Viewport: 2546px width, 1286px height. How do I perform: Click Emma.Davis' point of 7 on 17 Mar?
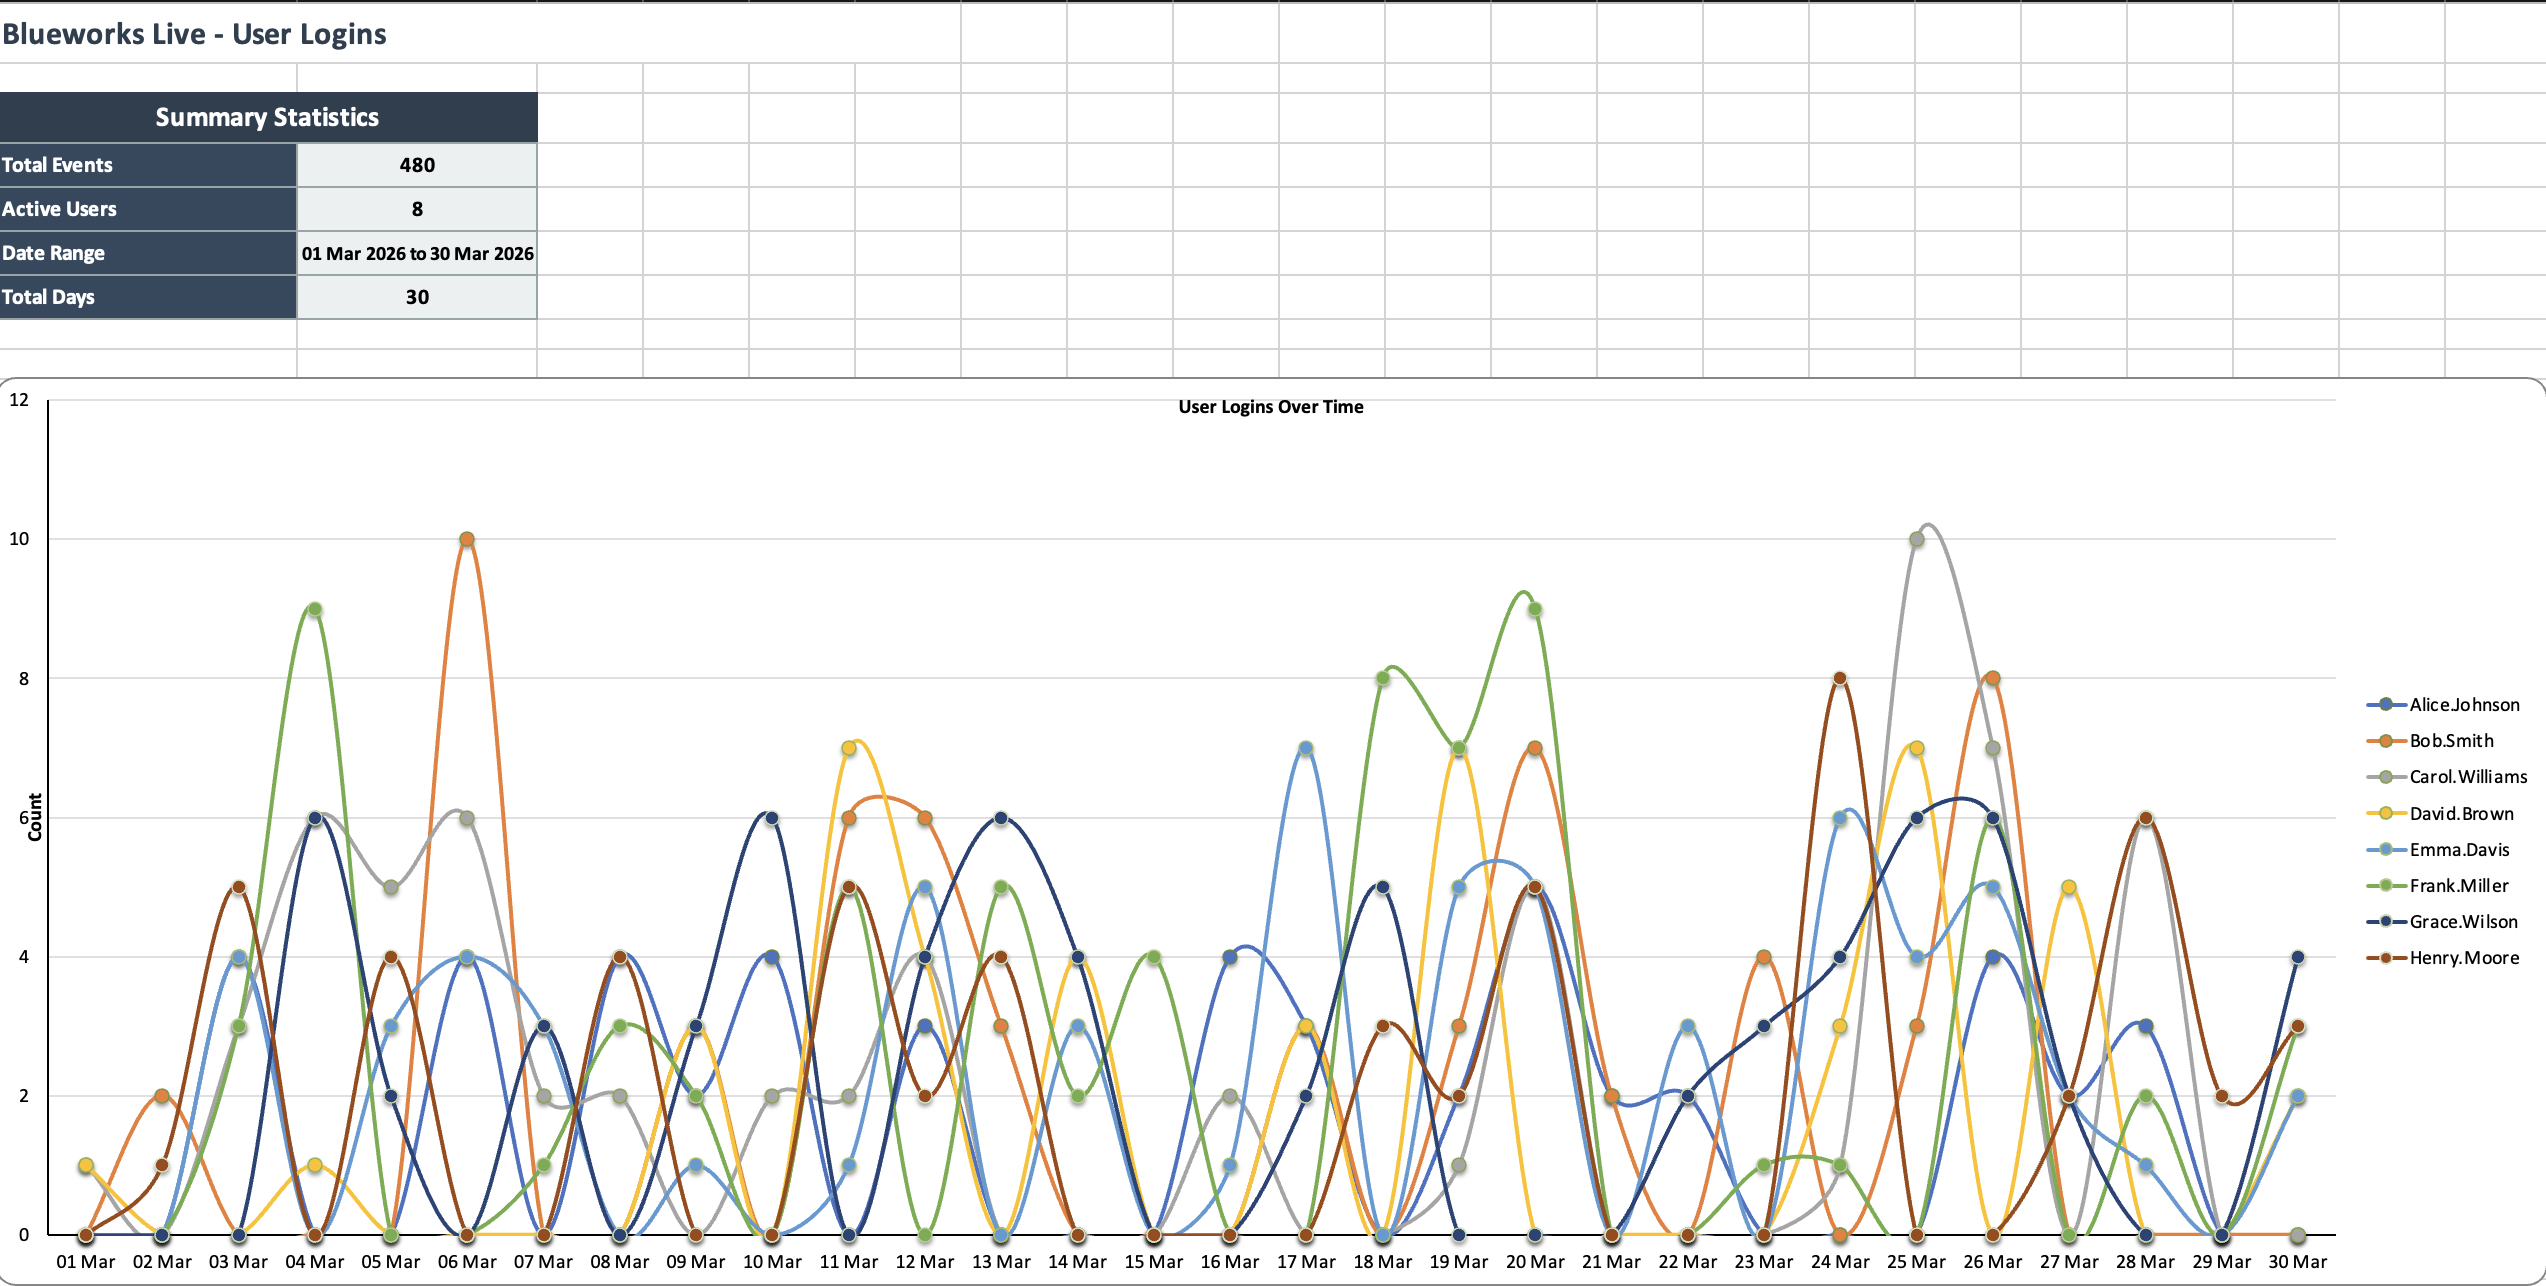(x=1306, y=748)
